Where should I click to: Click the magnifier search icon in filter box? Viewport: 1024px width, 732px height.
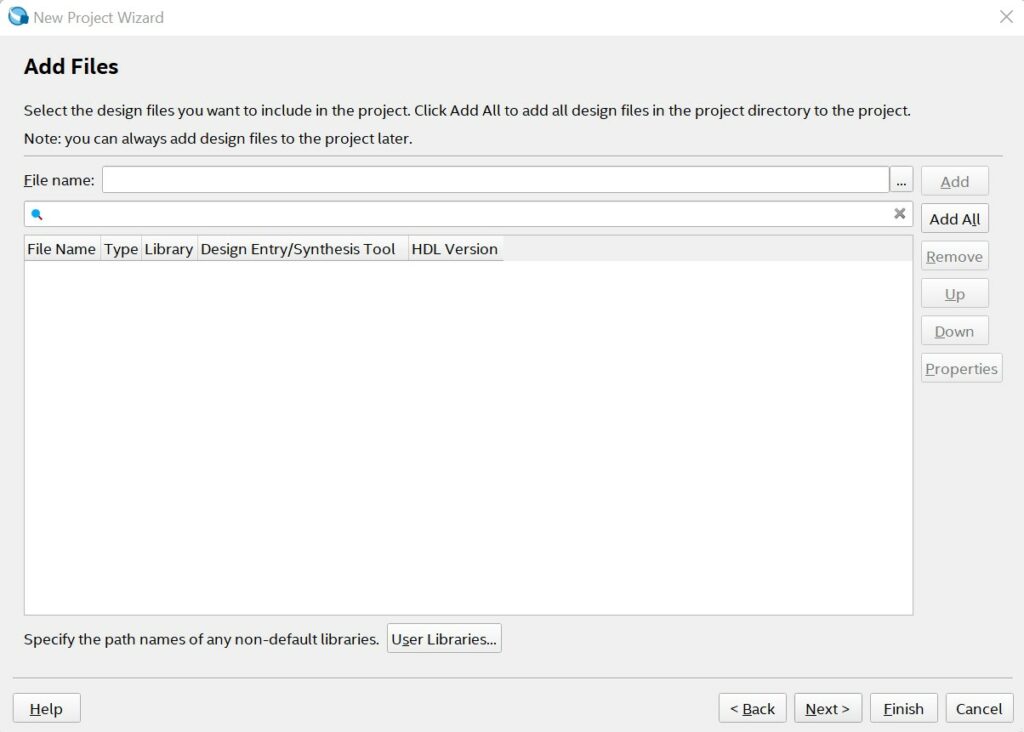[37, 214]
